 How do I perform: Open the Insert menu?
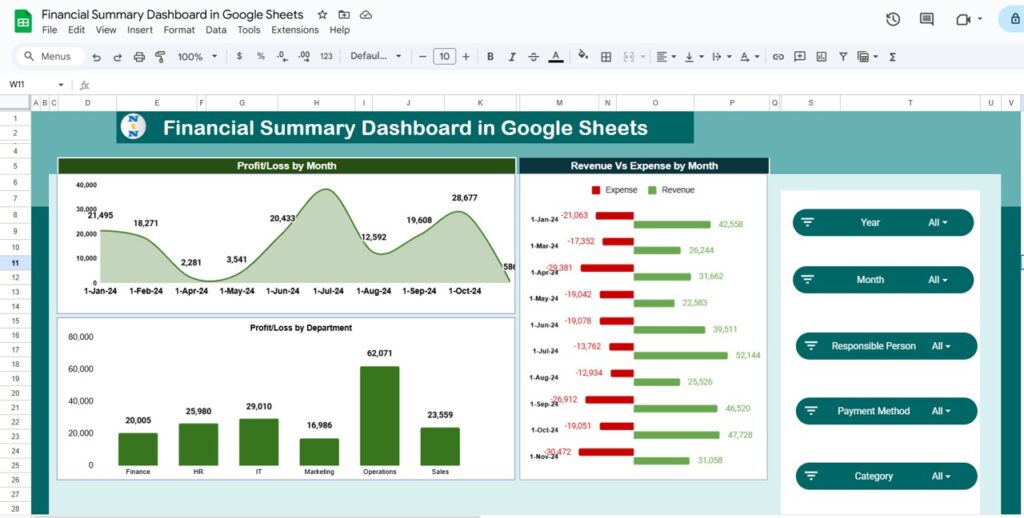pyautogui.click(x=140, y=30)
